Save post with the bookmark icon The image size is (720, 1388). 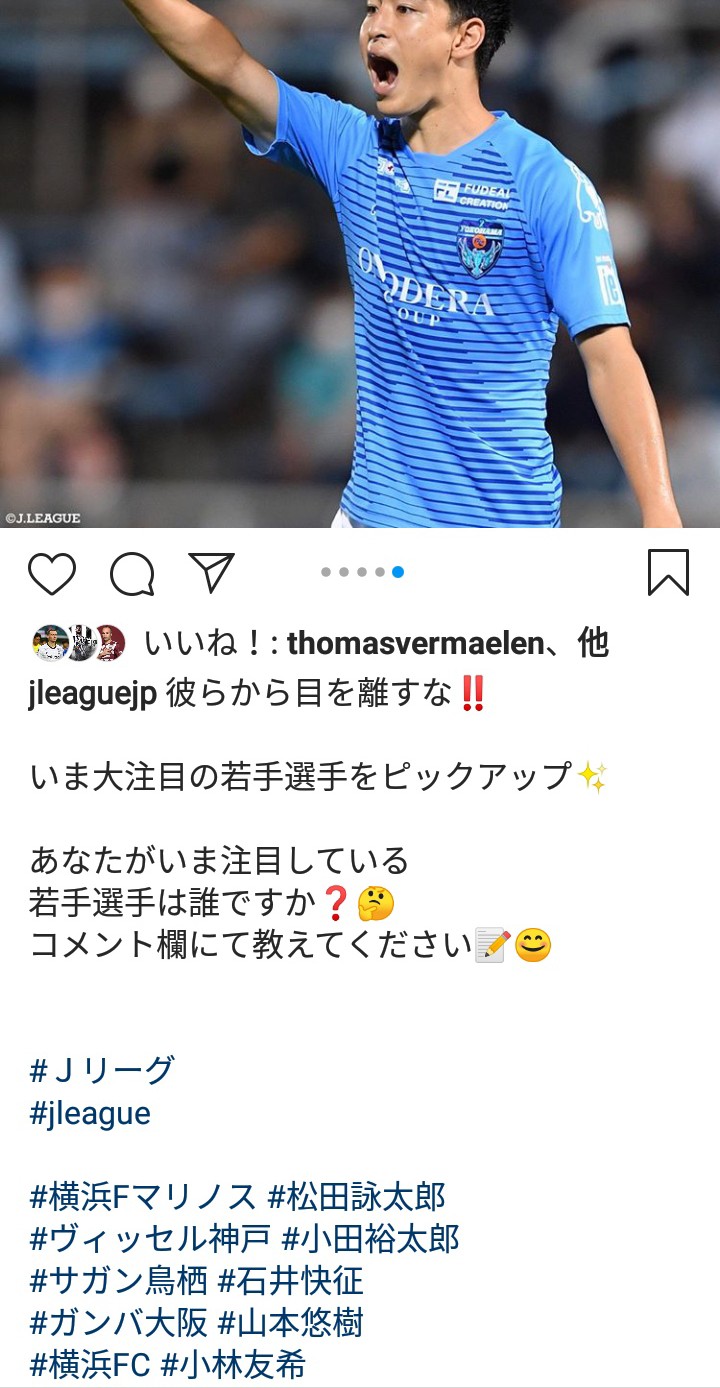tap(668, 573)
